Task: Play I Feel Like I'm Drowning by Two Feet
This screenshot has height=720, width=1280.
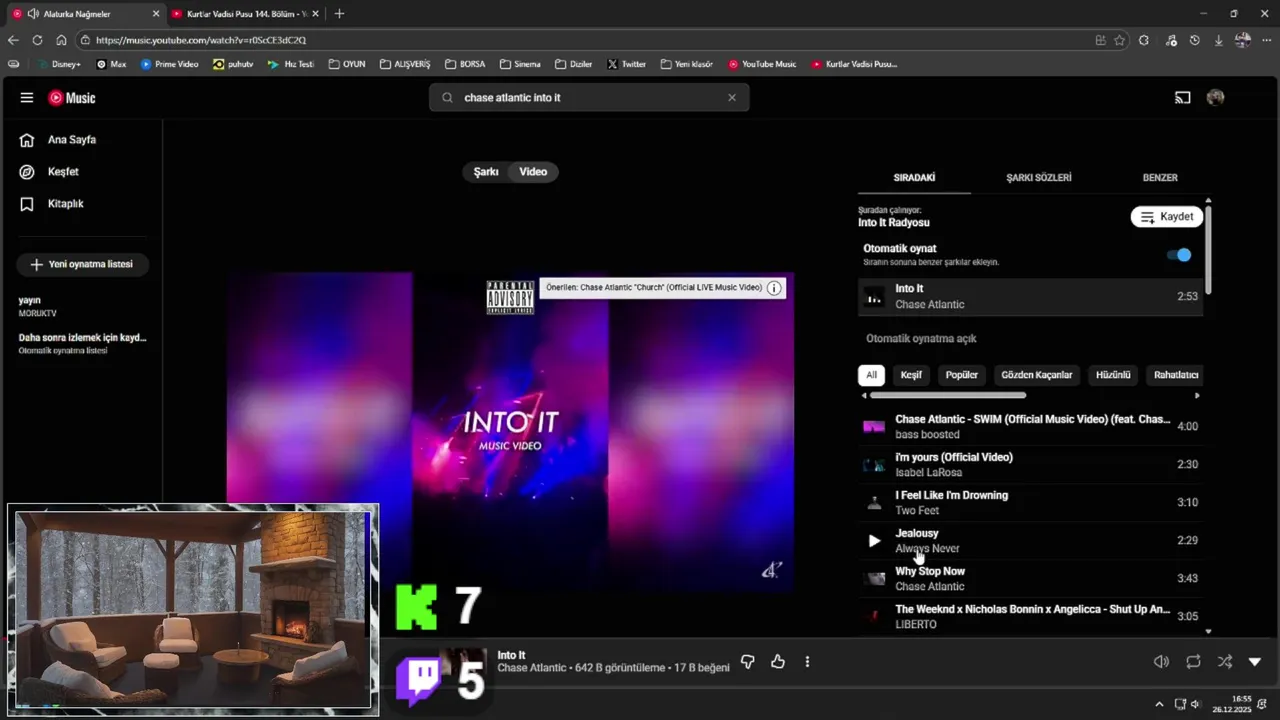Action: pos(1030,503)
